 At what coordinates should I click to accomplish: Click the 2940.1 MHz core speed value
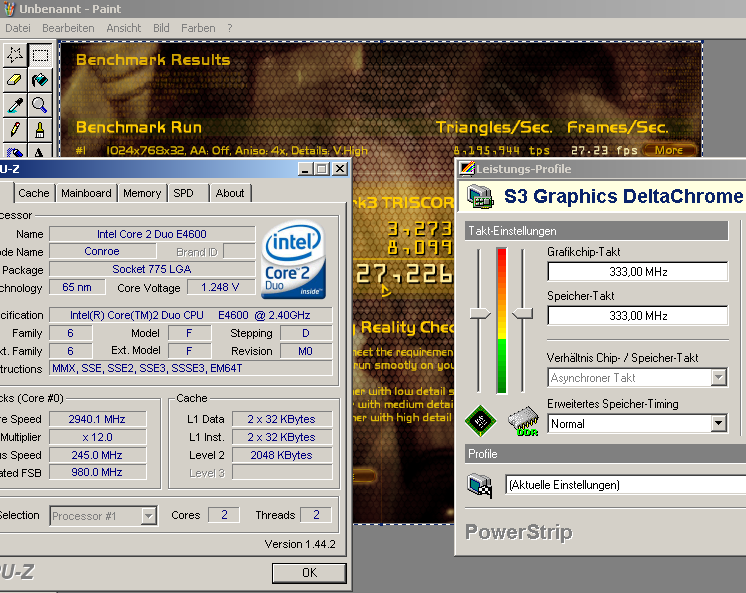coord(98,419)
